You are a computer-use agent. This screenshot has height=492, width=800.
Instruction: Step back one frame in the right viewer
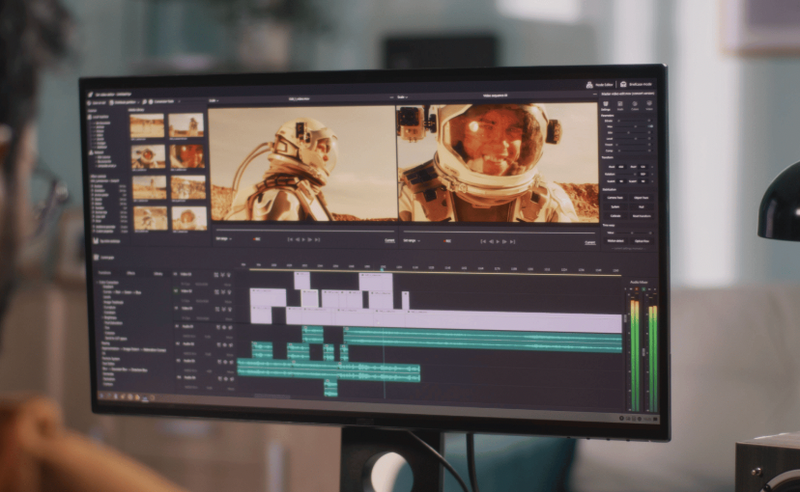point(490,241)
